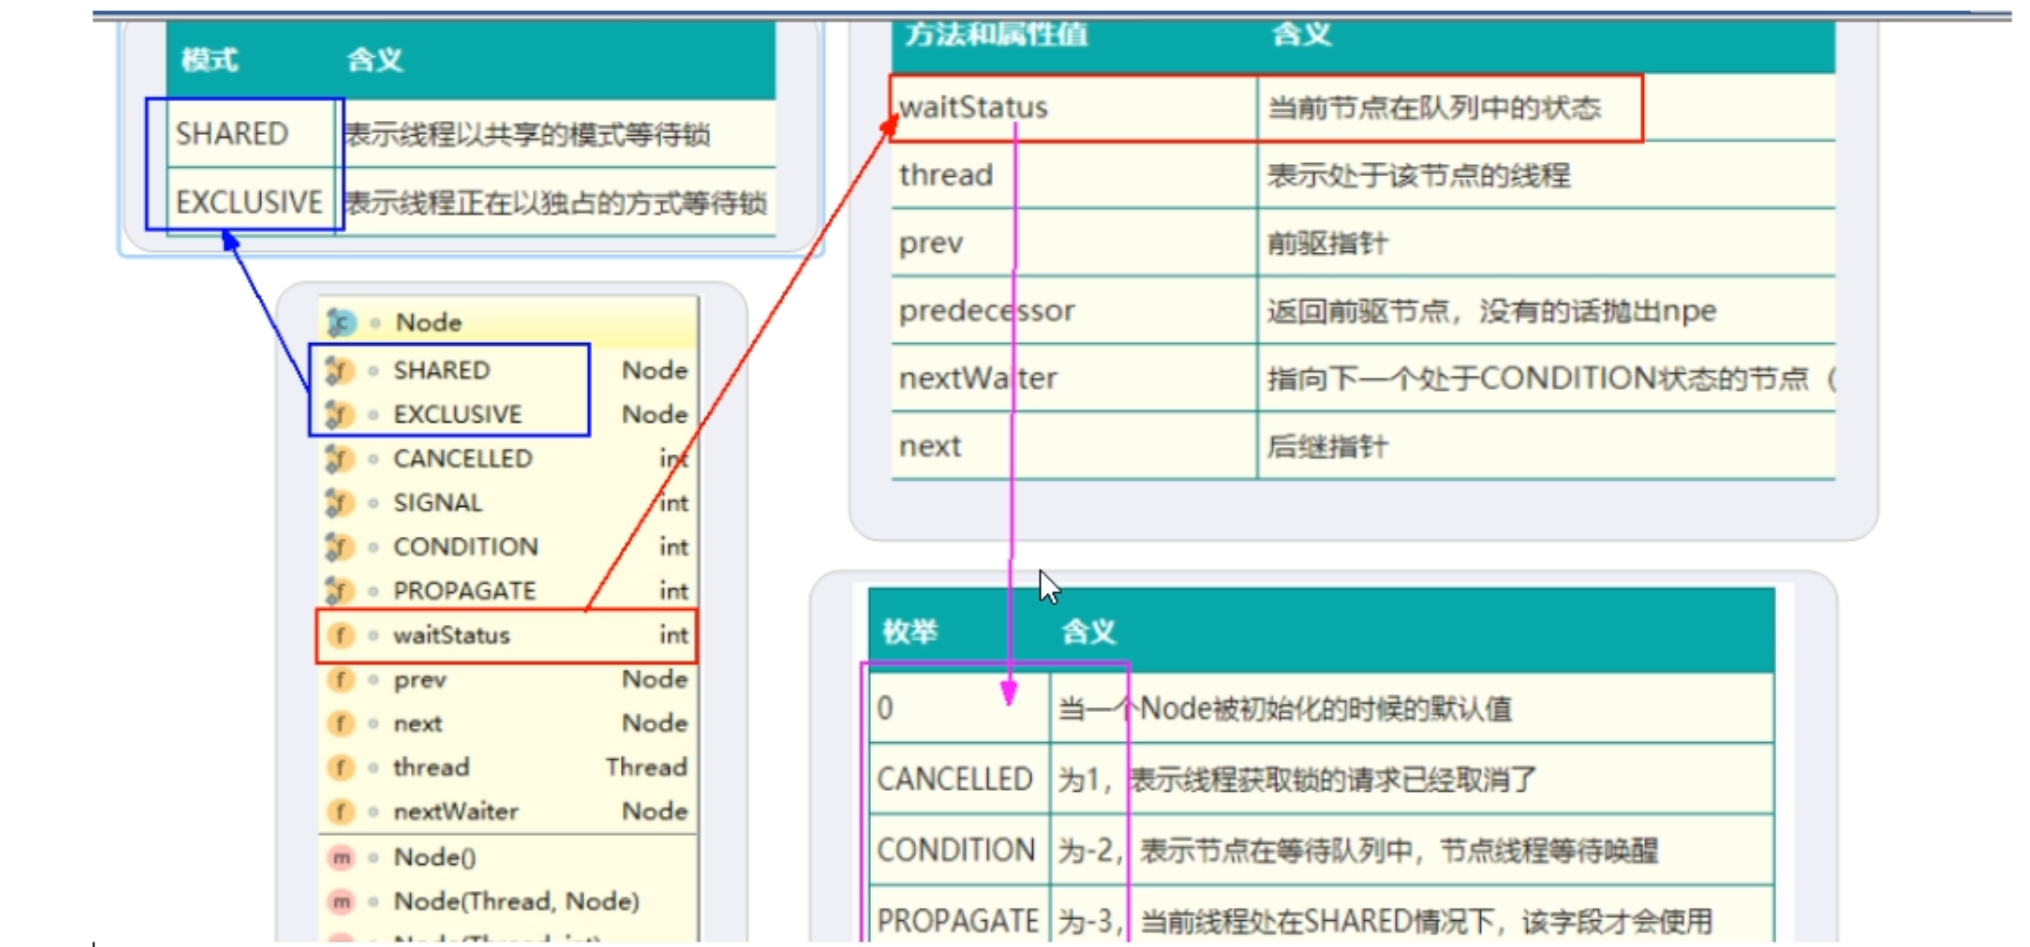Click the field icon beside SIGNAL
Image resolution: width=2030 pixels, height=947 pixels.
point(340,502)
